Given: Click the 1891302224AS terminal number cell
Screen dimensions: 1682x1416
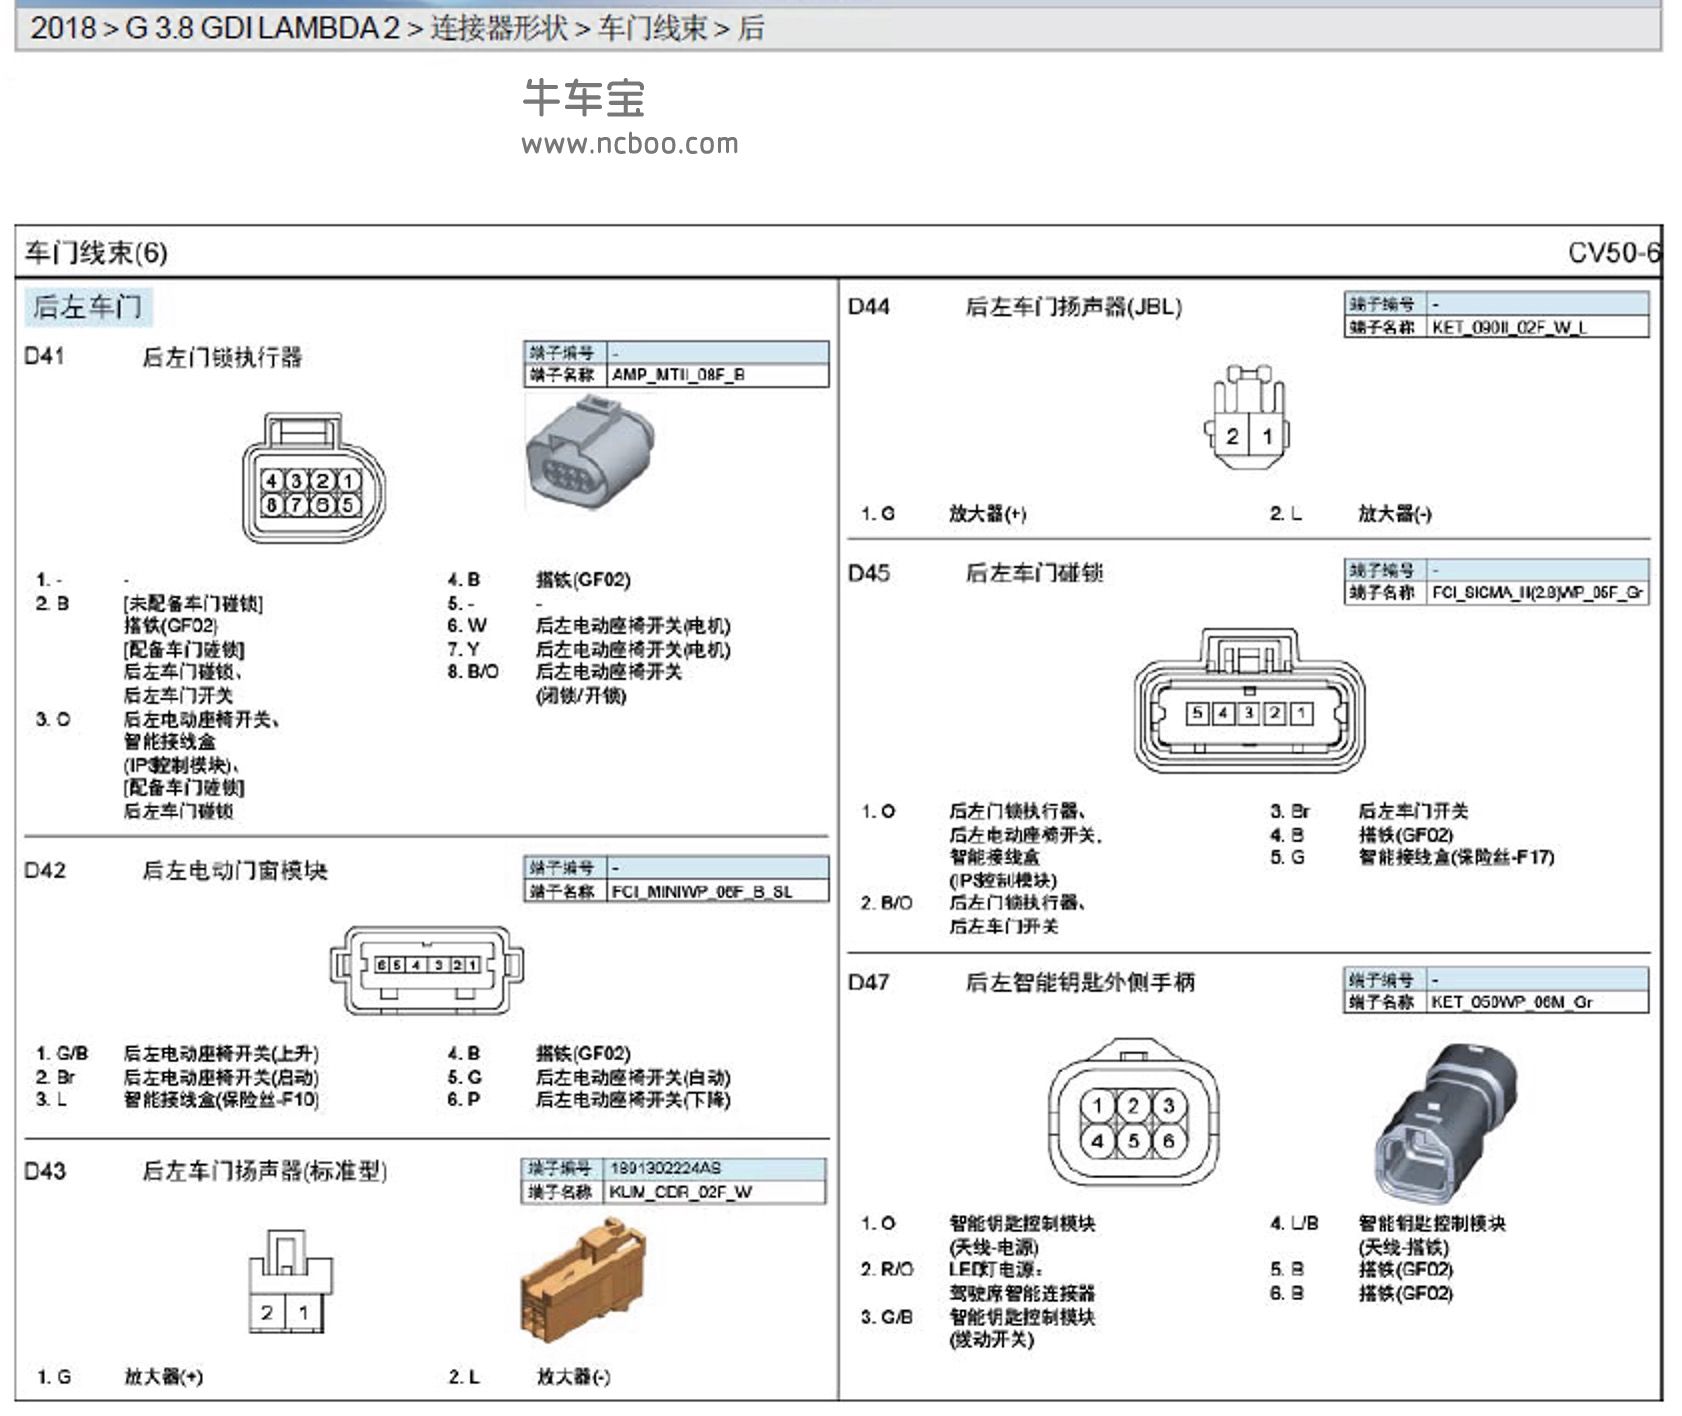Looking at the screenshot, I should pos(715,1168).
